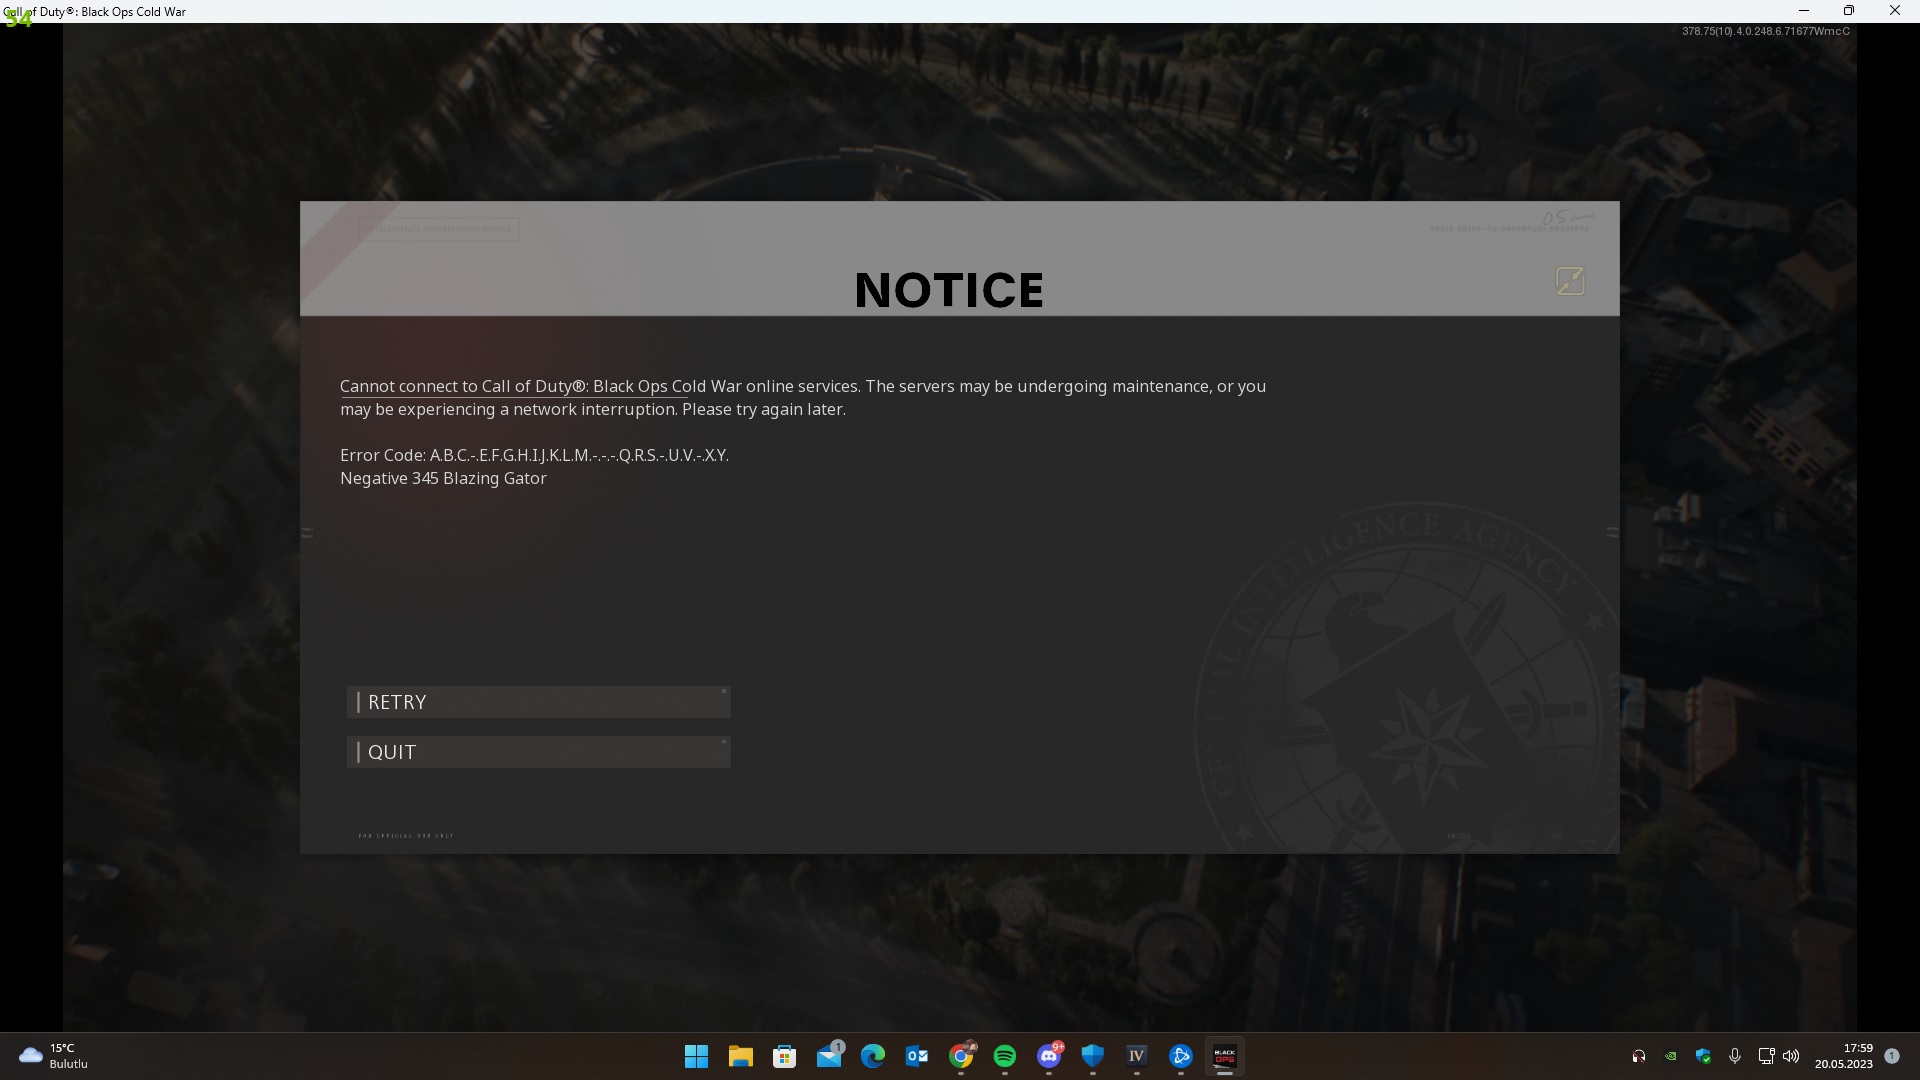Switch to Google Chrome window
This screenshot has height=1080, width=1920.
(961, 1056)
